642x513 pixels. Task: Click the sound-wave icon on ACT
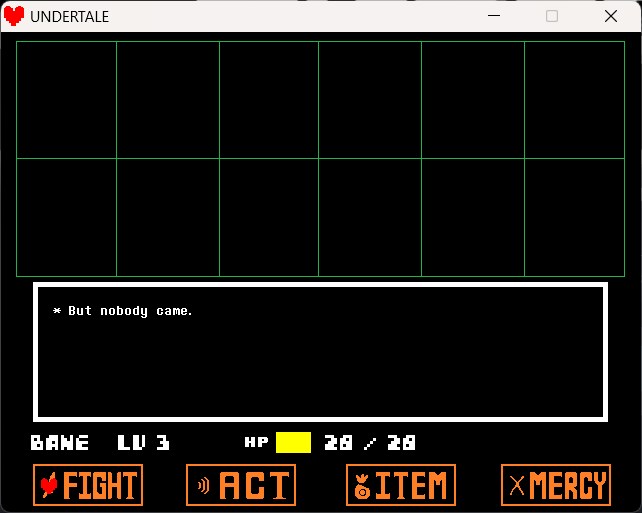tap(203, 486)
